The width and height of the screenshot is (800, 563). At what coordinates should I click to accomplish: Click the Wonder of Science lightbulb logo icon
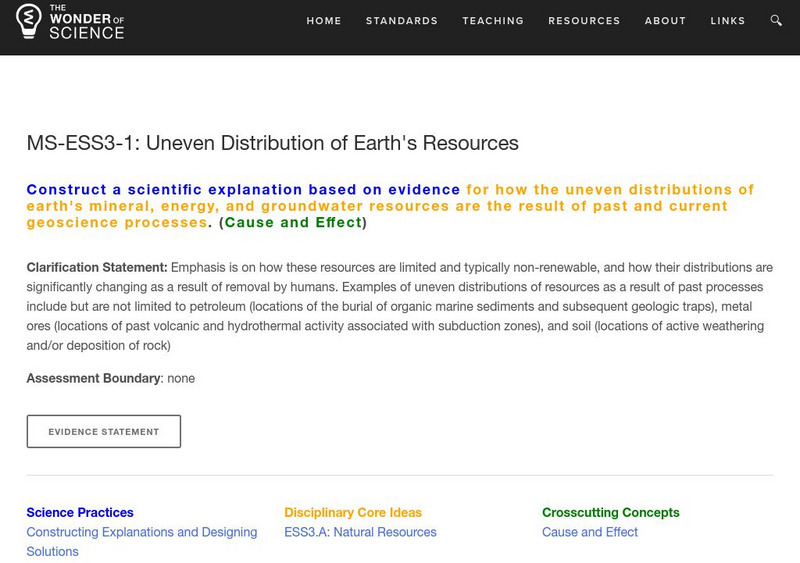[29, 20]
